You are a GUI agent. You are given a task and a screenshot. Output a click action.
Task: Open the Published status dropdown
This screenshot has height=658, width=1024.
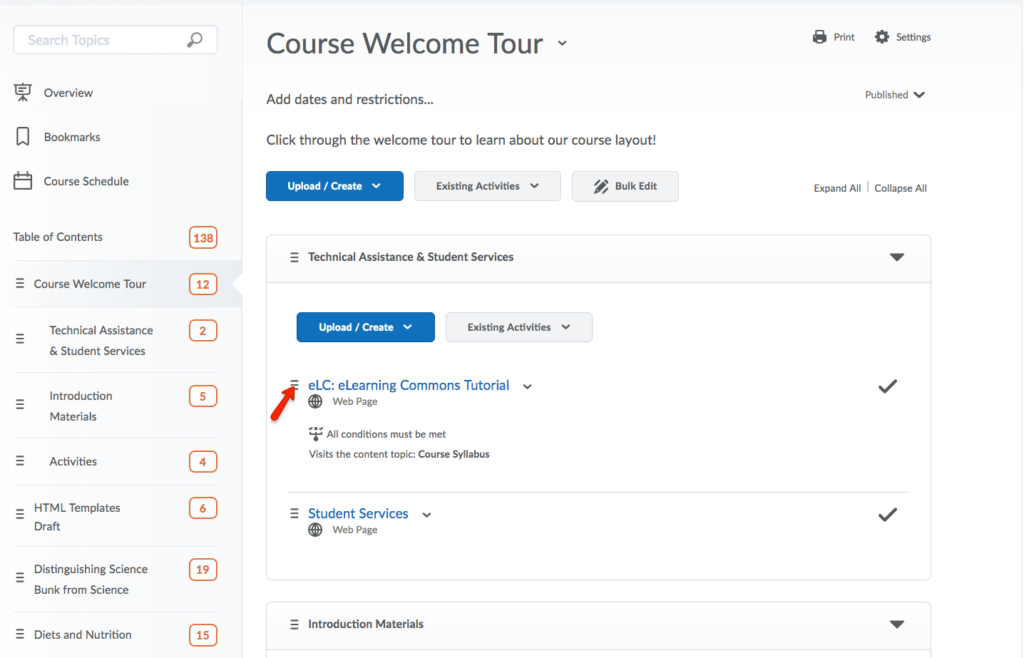pos(895,95)
